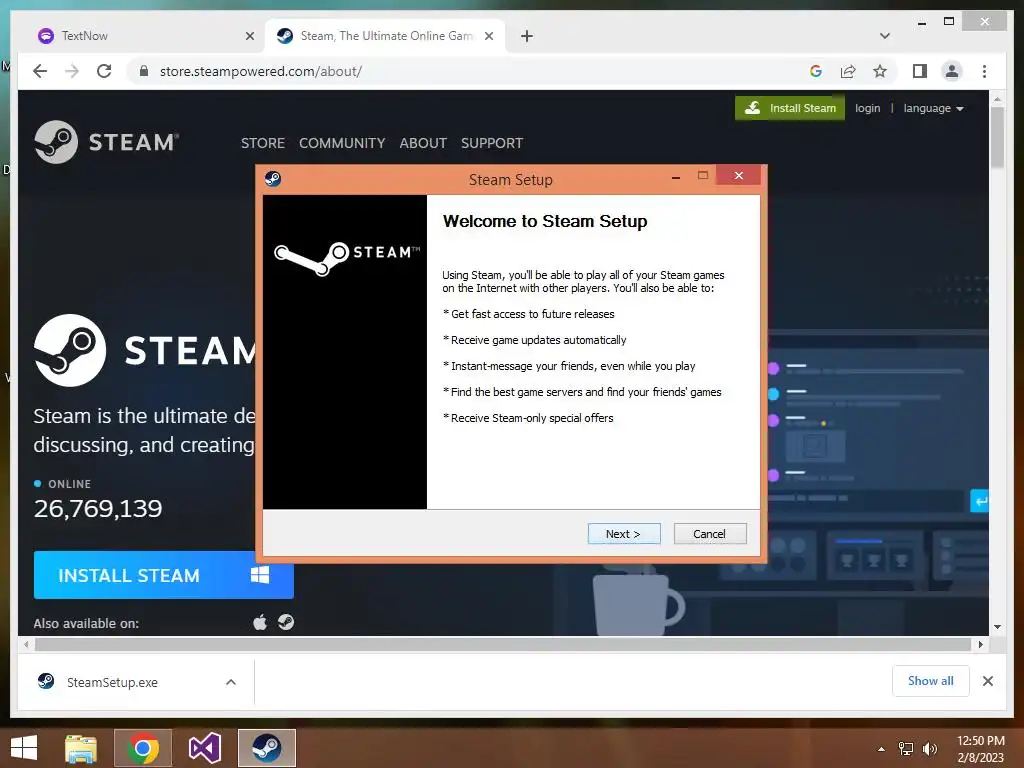Open SteamSetup.exe from download bar
Screen dimensions: 1024x768
[112, 682]
